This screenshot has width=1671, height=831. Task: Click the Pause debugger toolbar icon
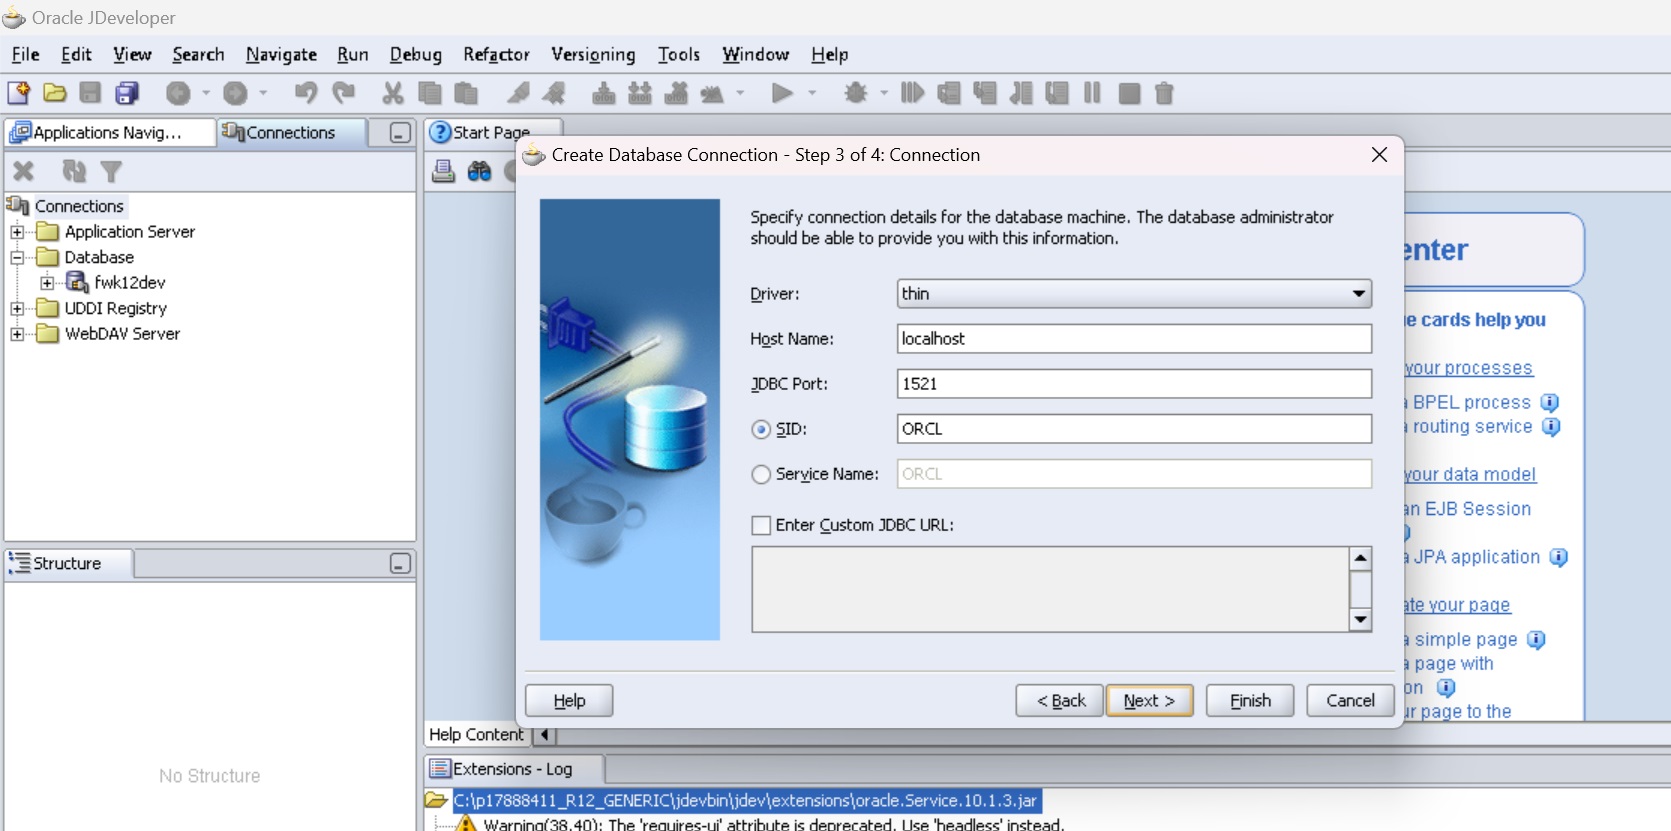pos(1092,93)
